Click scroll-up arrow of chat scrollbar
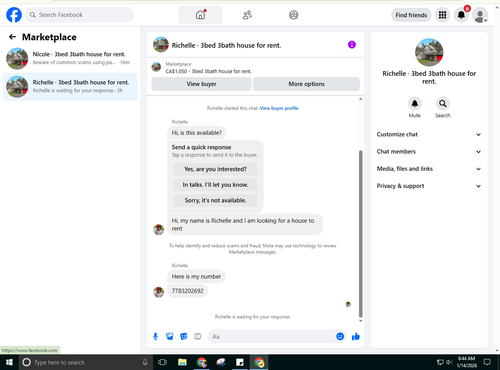Image resolution: width=500 pixels, height=370 pixels. coord(360,99)
